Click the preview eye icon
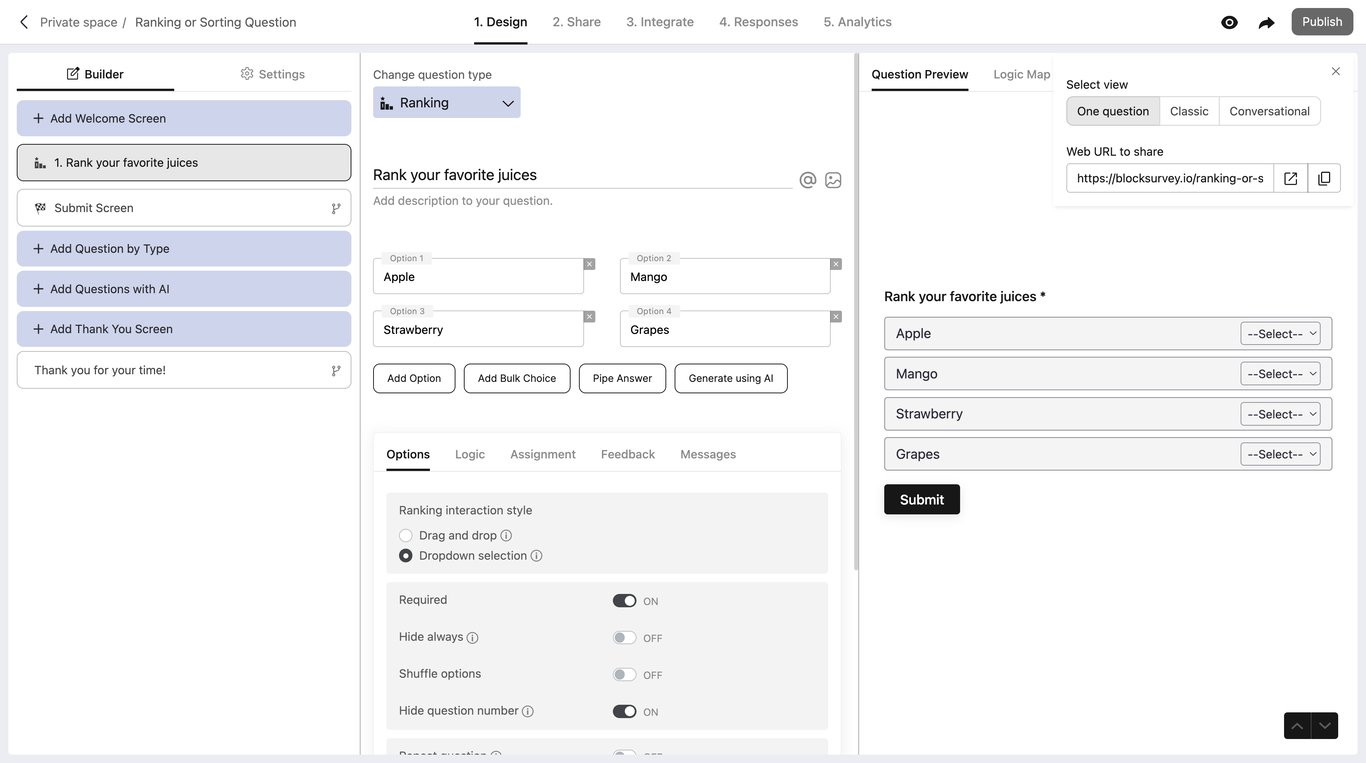The width and height of the screenshot is (1366, 763). point(1229,22)
